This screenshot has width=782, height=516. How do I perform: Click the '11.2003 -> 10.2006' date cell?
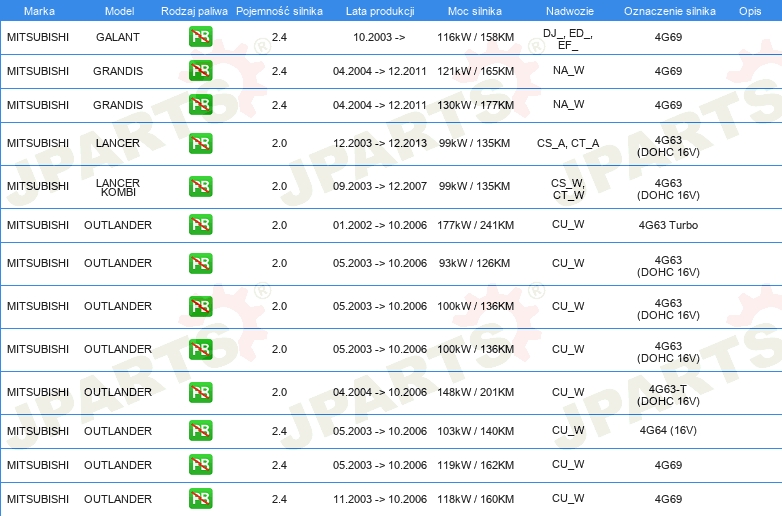(380, 499)
